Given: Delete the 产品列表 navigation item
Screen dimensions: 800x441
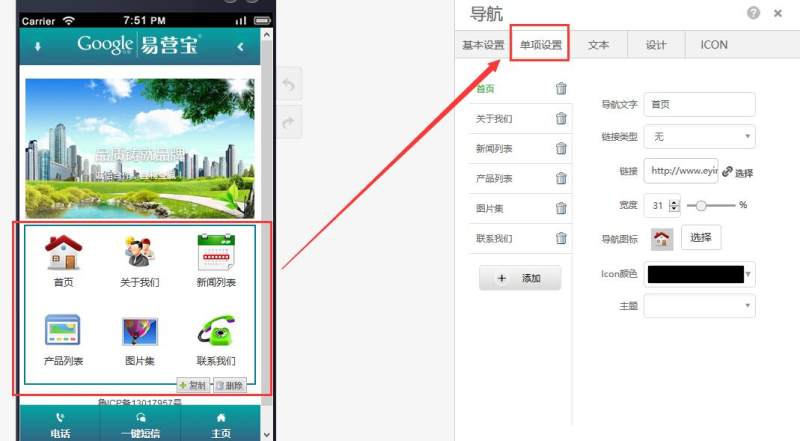Looking at the screenshot, I should [561, 178].
